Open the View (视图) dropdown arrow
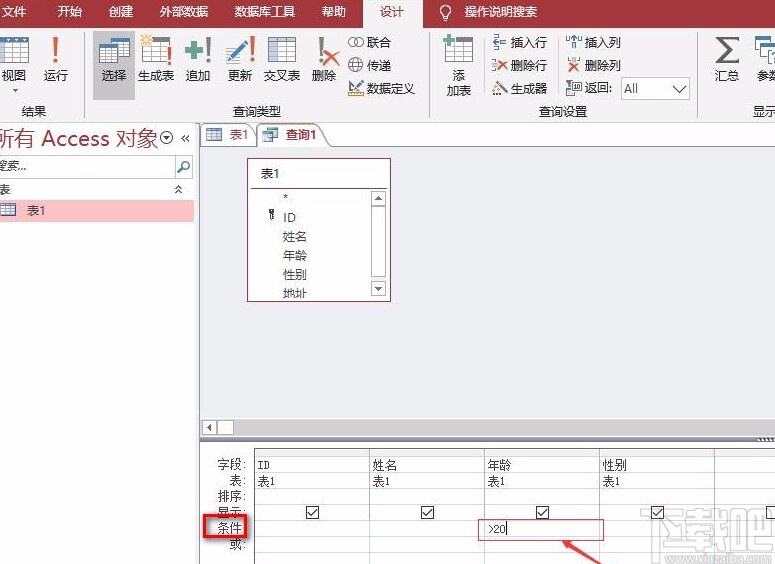The height and width of the screenshot is (564, 775). tap(15, 90)
